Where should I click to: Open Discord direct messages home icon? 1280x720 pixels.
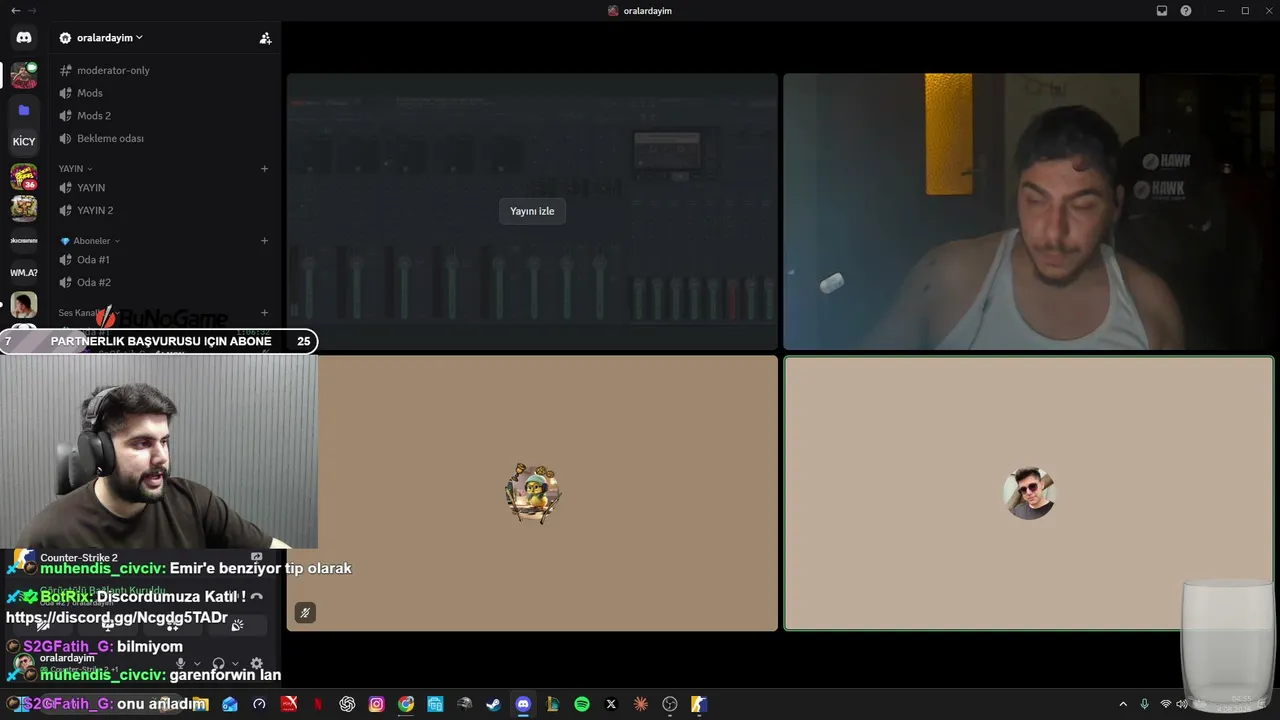point(24,37)
